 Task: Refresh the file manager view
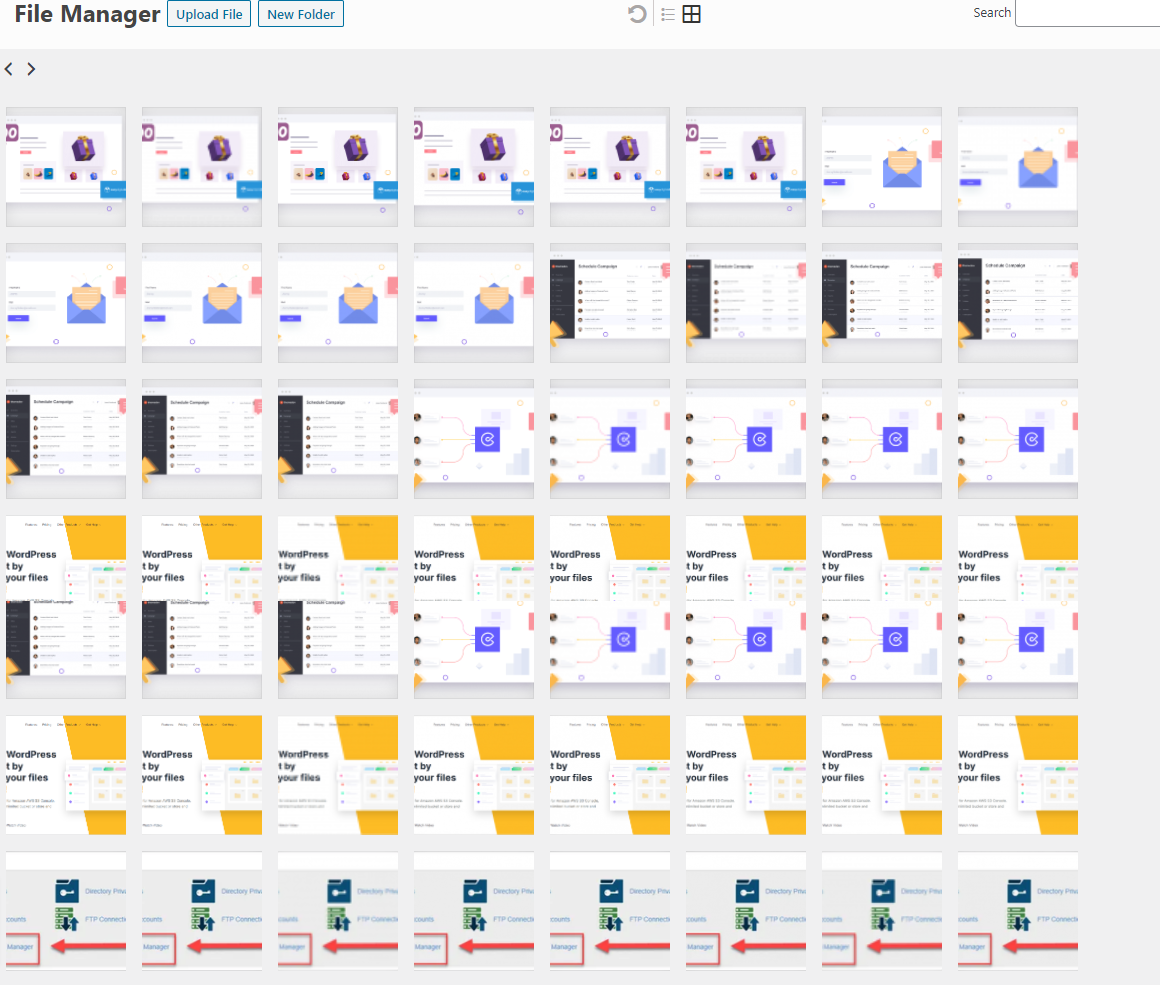[637, 14]
